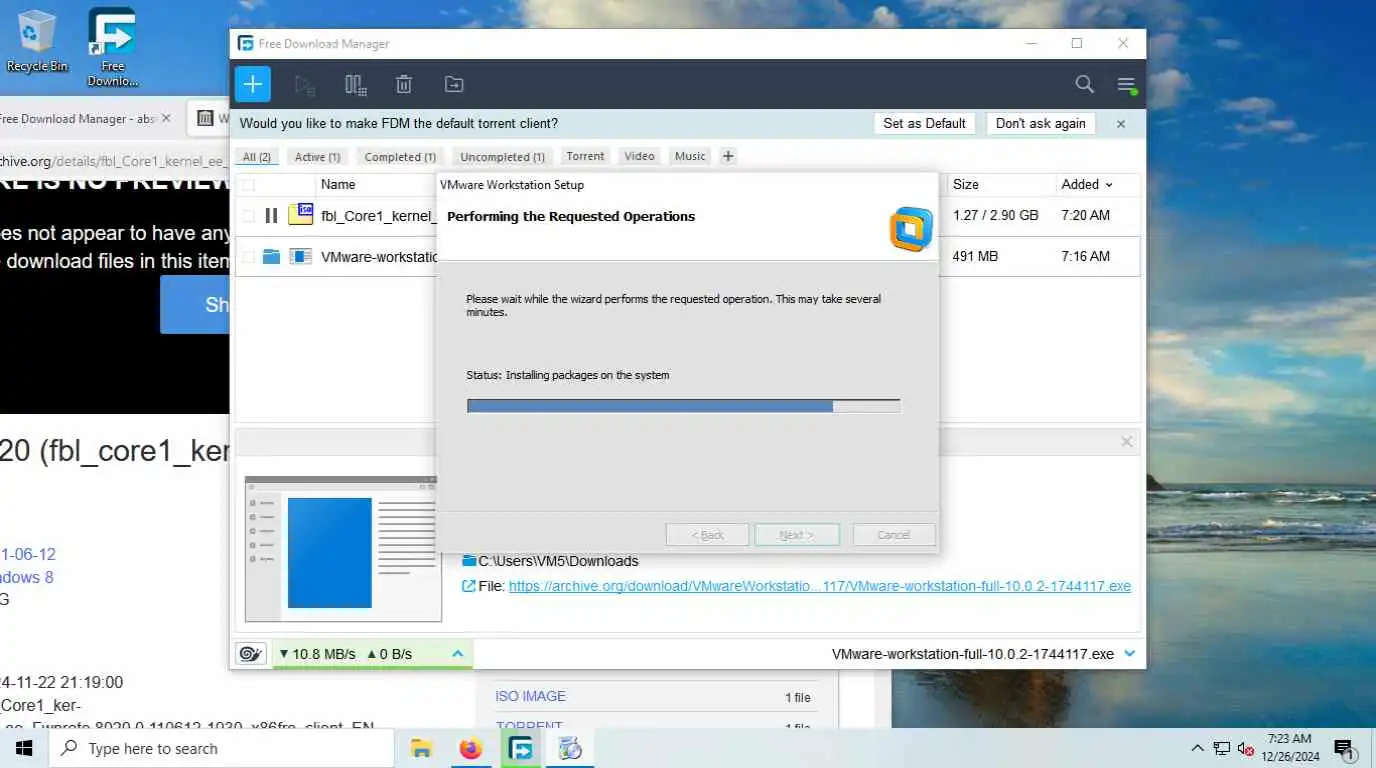Switch to Firefox in the taskbar
The height and width of the screenshot is (768, 1376).
click(470, 748)
